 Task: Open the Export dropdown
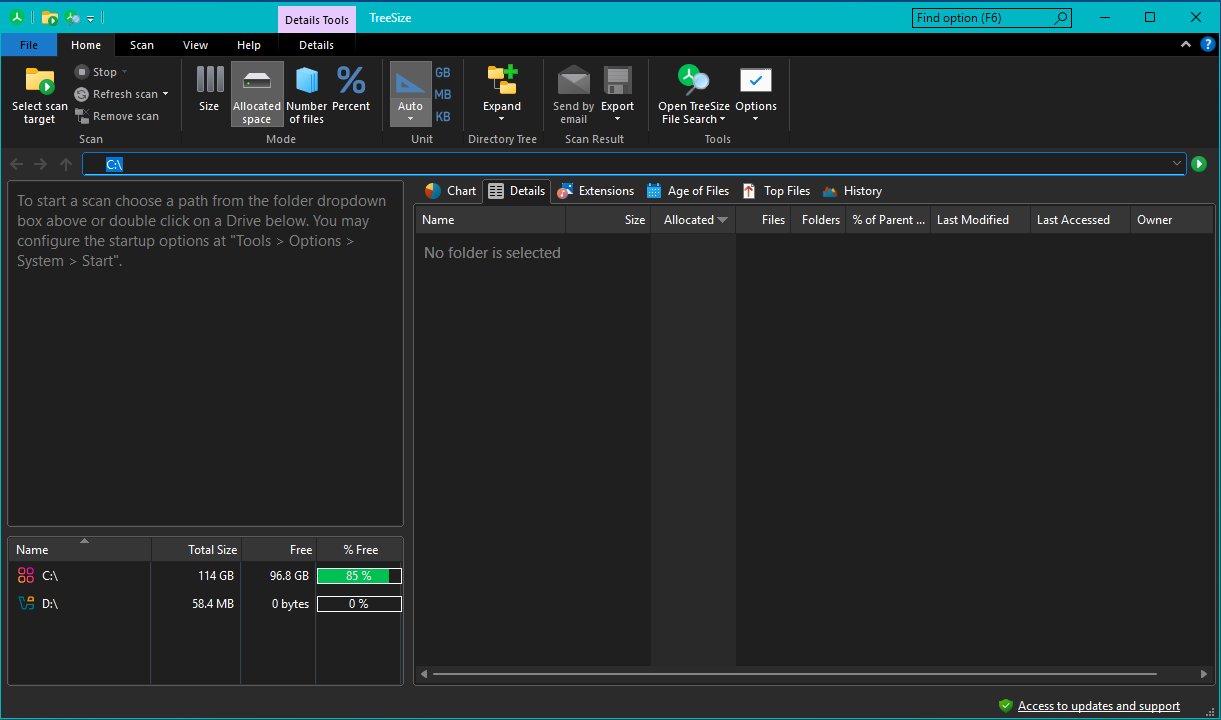617,119
